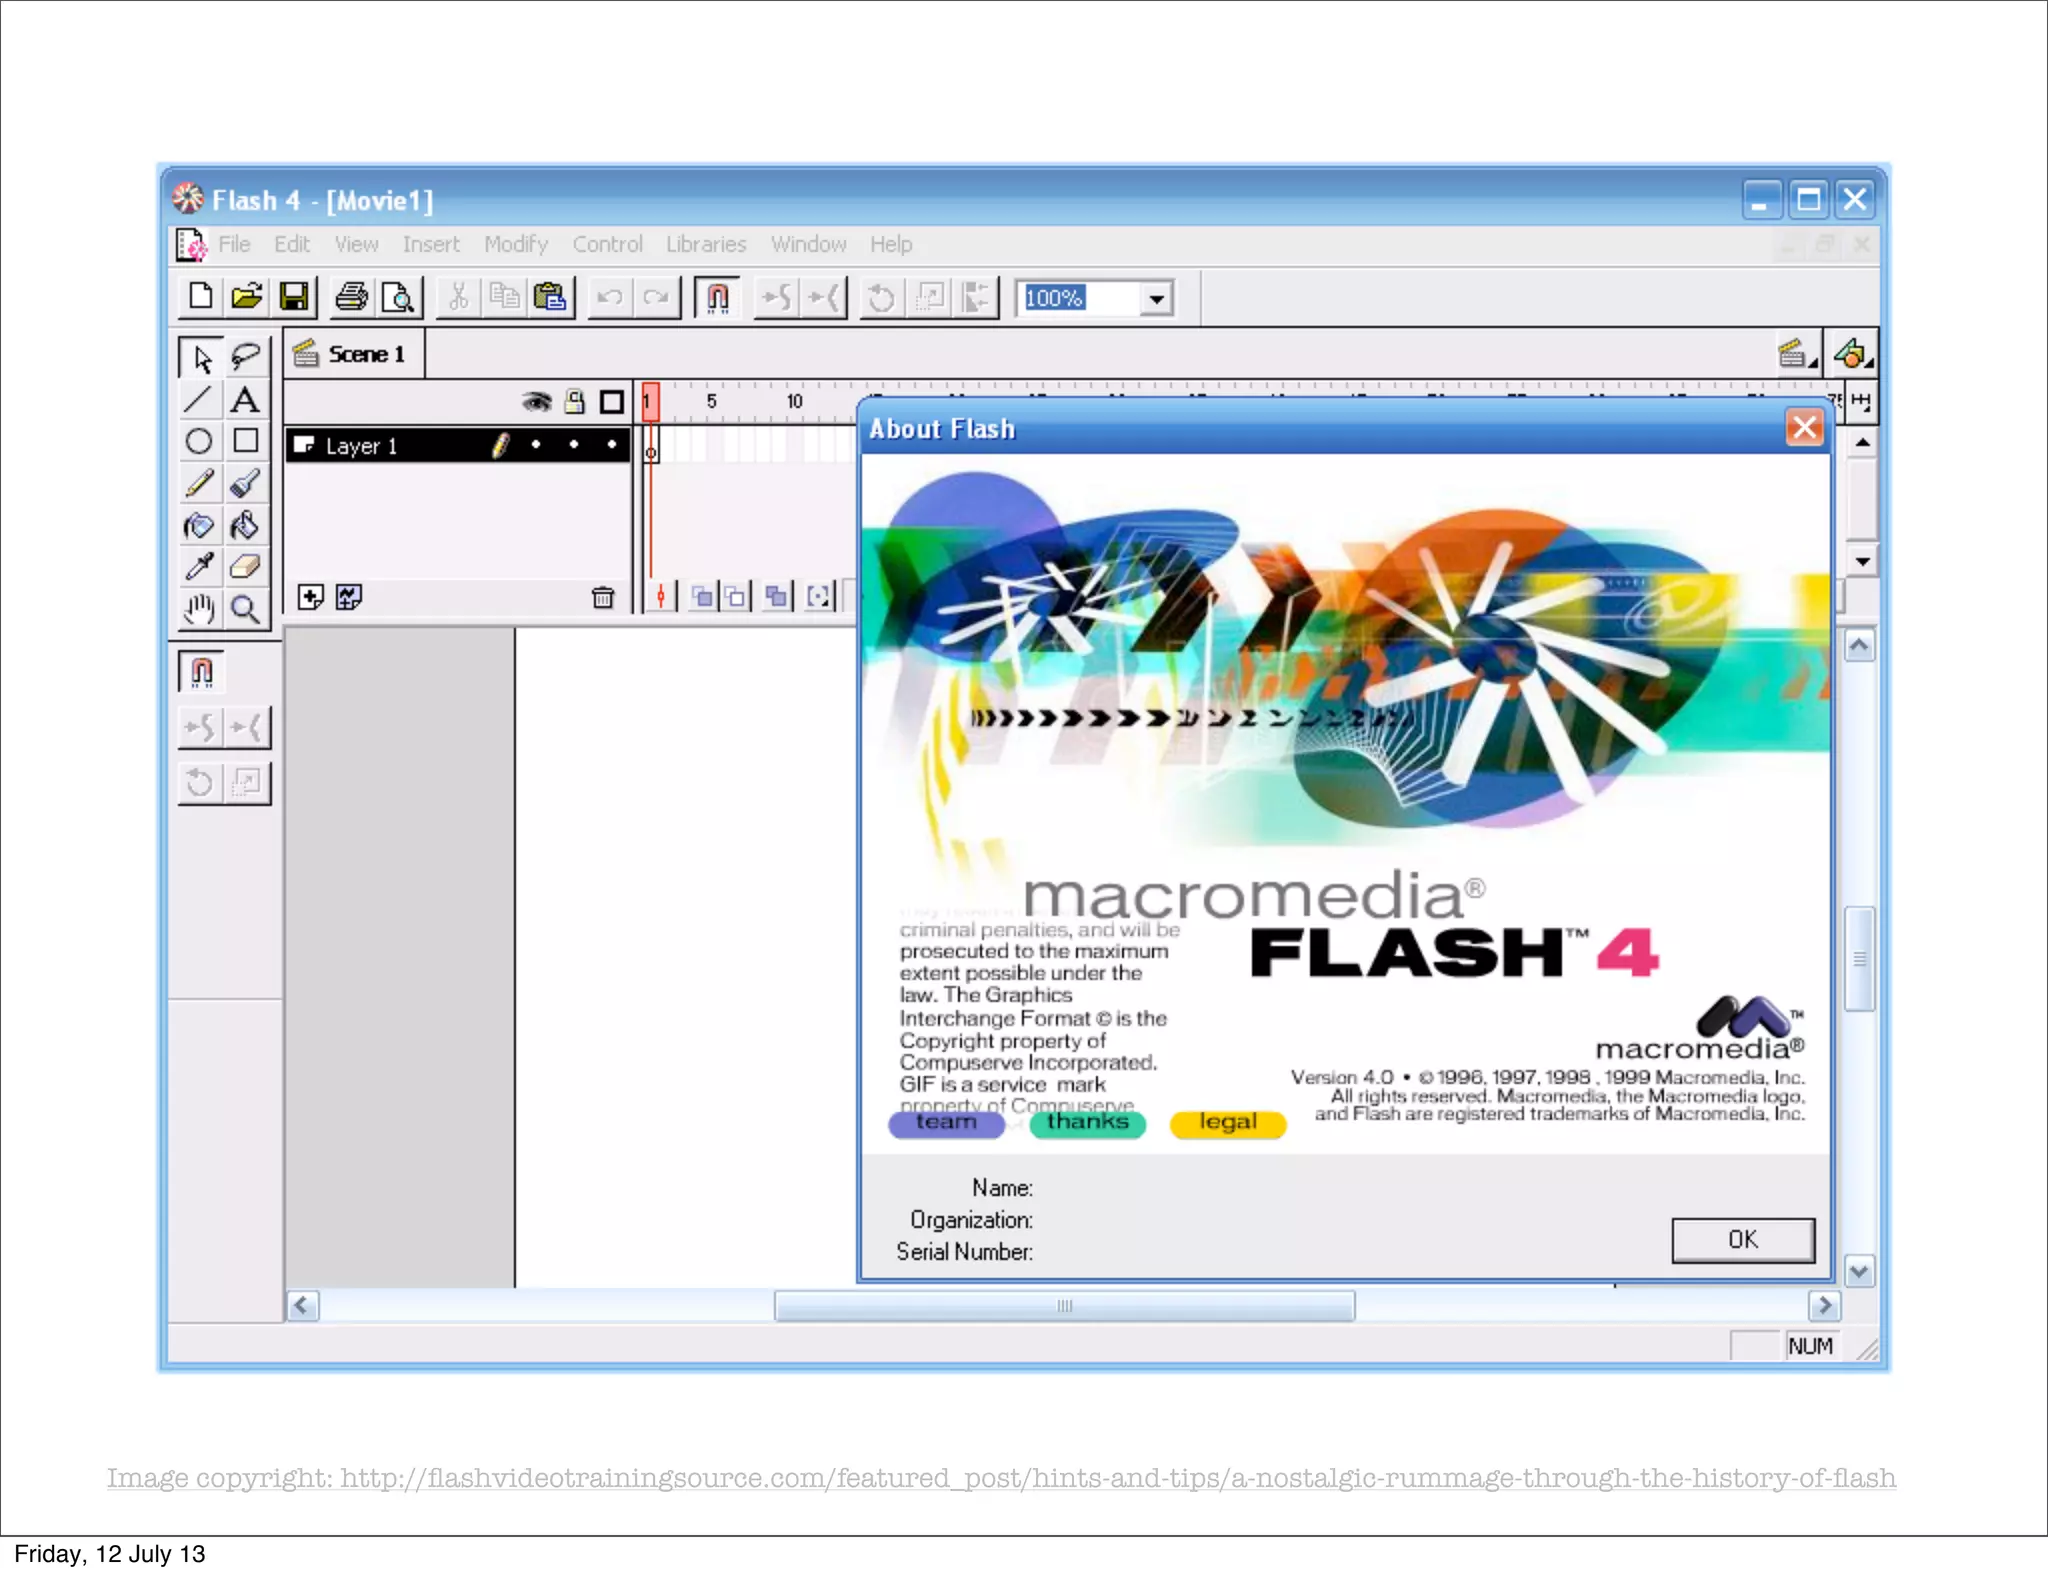The width and height of the screenshot is (2048, 1576).
Task: Click the New document toolbar icon
Action: click(x=201, y=297)
